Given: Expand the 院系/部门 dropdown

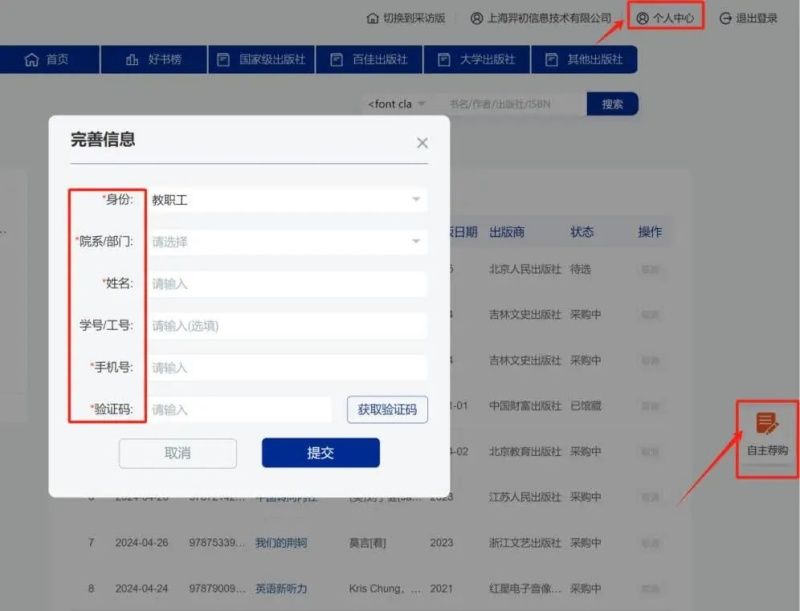Looking at the screenshot, I should (x=287, y=241).
